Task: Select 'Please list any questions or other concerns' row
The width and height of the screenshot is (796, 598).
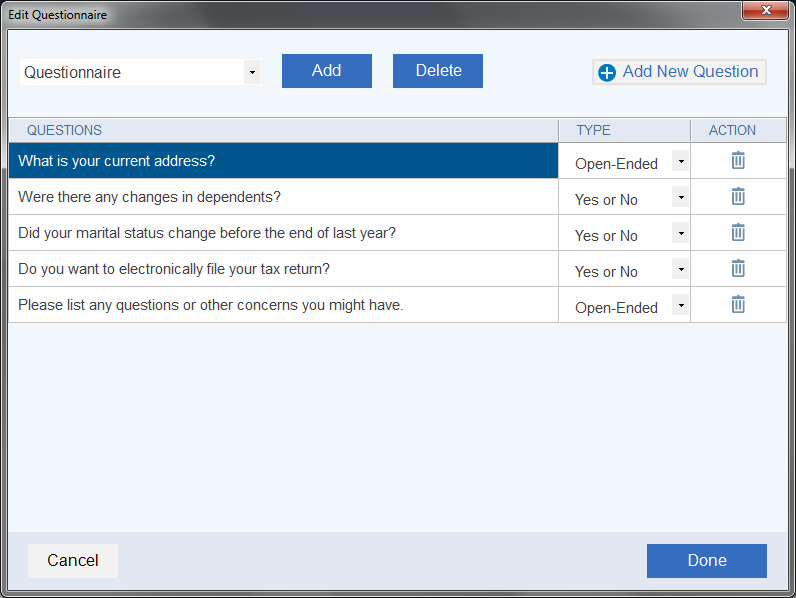Action: tap(283, 305)
